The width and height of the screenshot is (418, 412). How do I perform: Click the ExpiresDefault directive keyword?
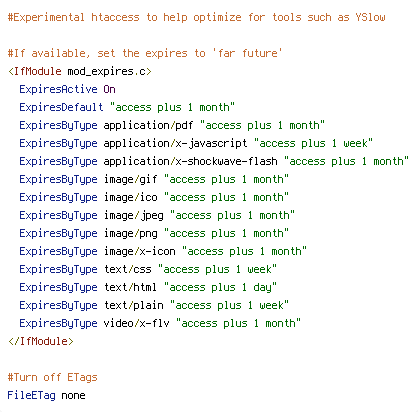tap(61, 107)
